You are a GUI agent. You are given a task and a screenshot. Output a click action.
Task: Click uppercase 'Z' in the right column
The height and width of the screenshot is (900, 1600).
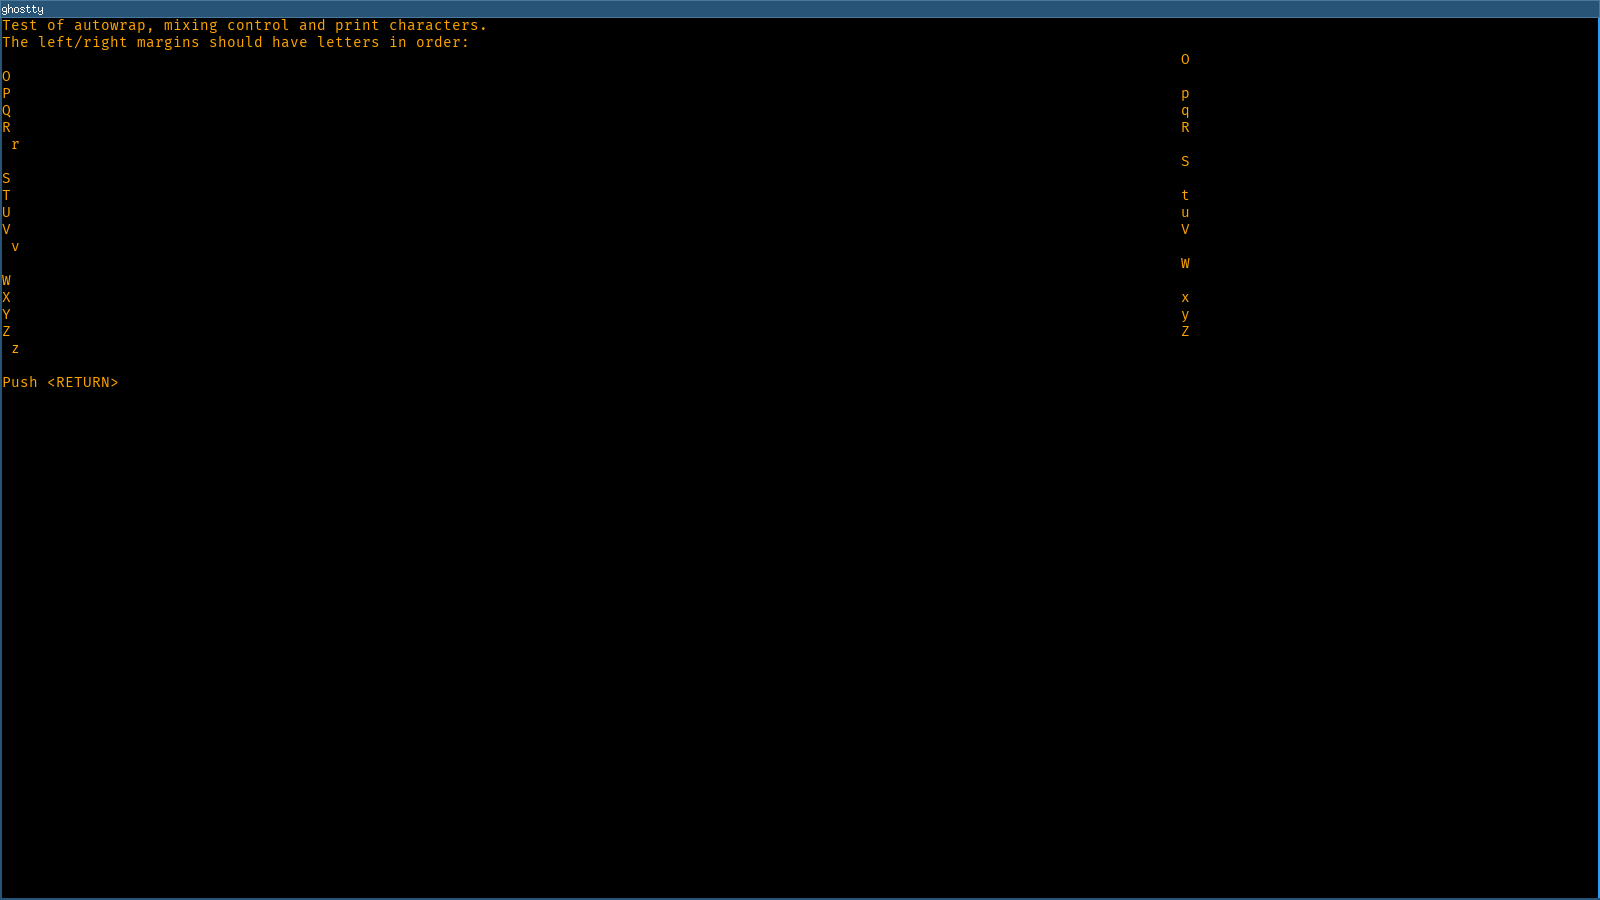click(x=1185, y=331)
